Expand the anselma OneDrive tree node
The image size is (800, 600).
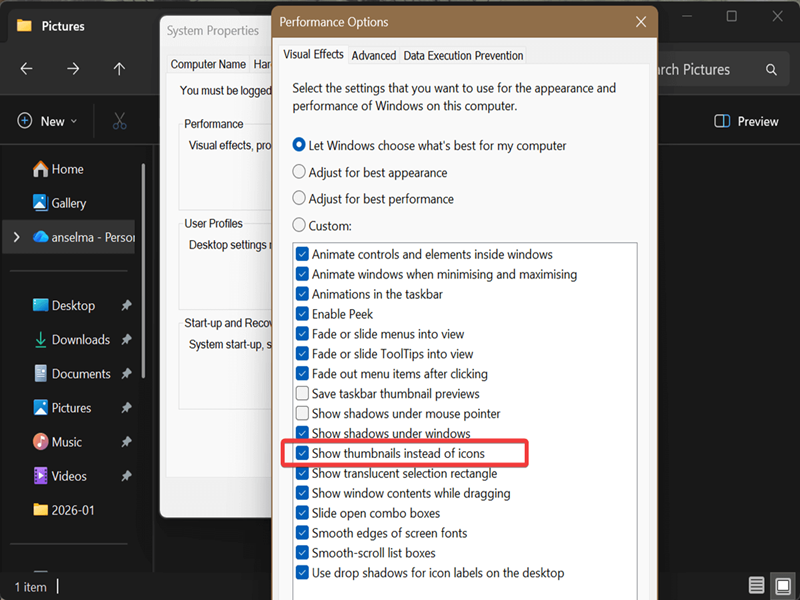point(16,237)
